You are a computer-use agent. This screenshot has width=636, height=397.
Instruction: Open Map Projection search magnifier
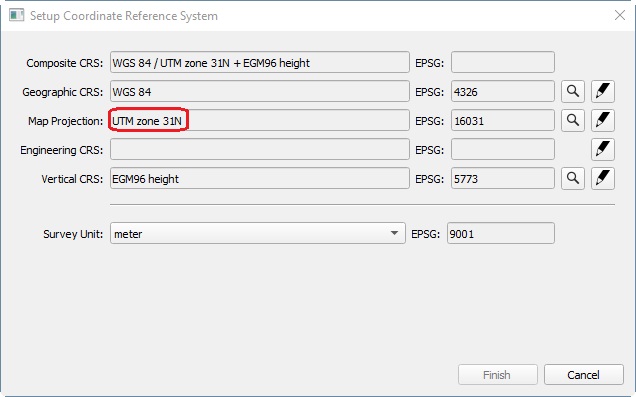pyautogui.click(x=573, y=120)
